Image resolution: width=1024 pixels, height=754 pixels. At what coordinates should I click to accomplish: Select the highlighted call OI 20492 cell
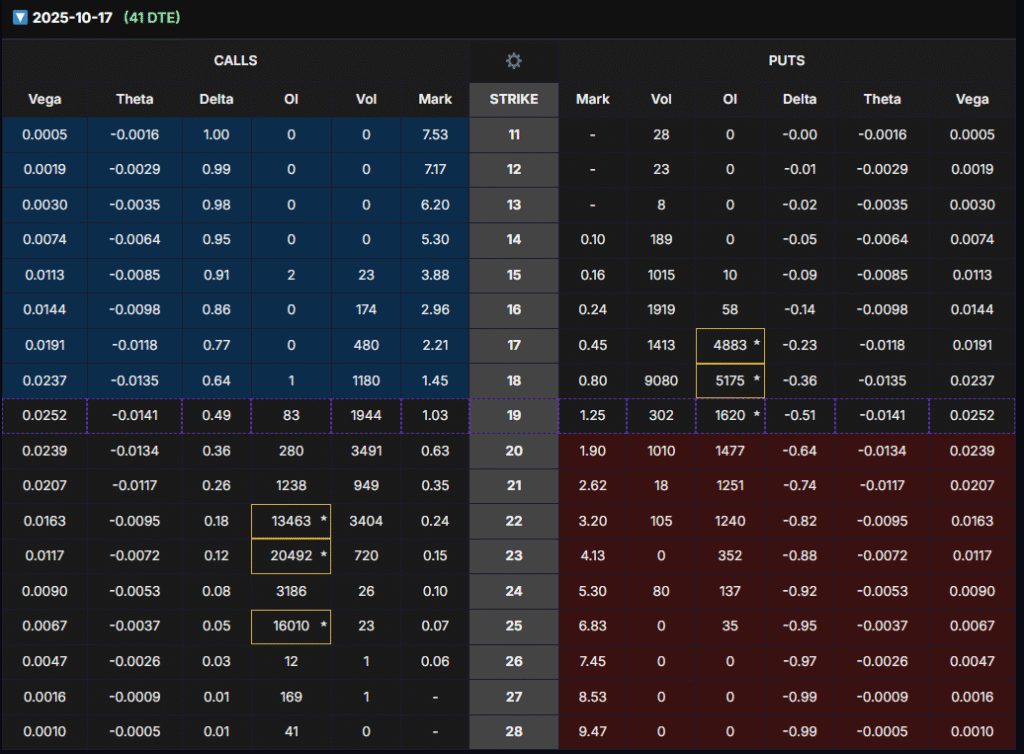pos(291,557)
